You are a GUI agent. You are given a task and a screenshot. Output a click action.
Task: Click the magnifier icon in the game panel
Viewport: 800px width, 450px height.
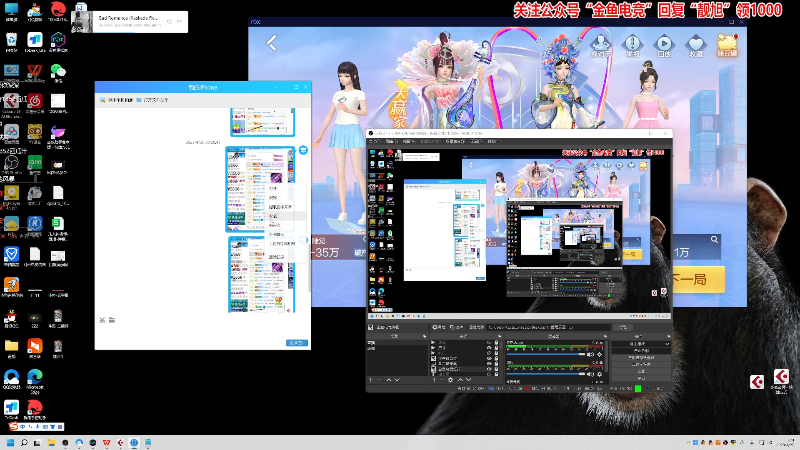[x=714, y=239]
